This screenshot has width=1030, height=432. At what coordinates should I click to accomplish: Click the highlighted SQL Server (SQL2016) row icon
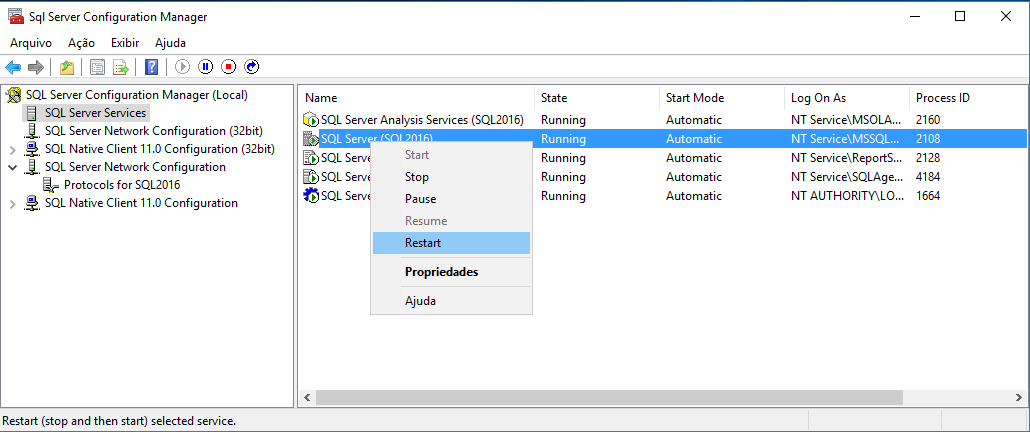[311, 139]
